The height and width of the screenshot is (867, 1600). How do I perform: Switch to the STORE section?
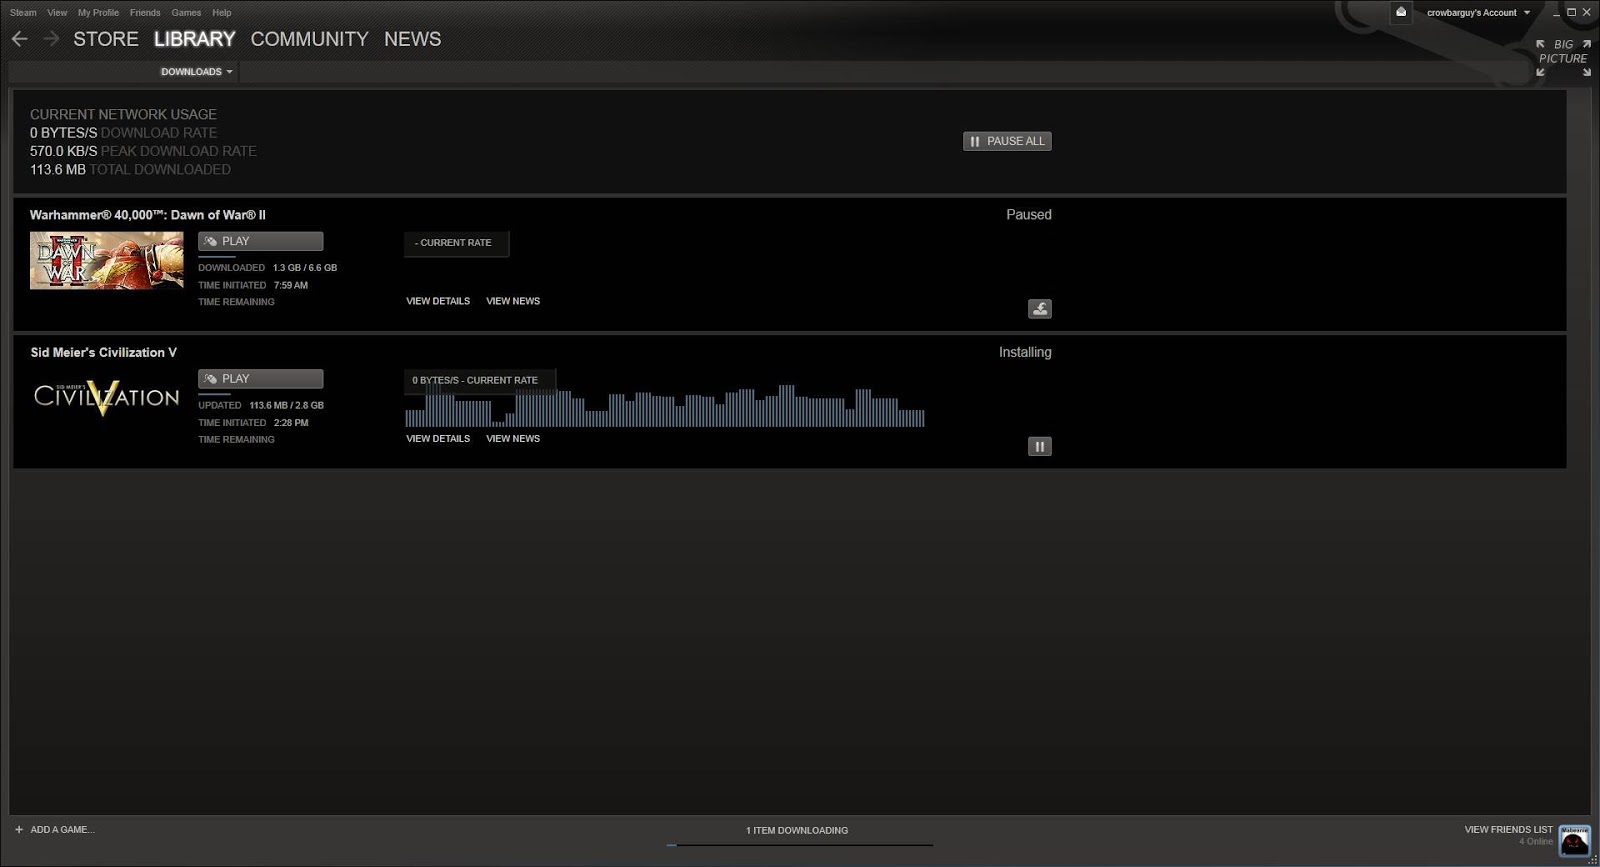click(106, 39)
